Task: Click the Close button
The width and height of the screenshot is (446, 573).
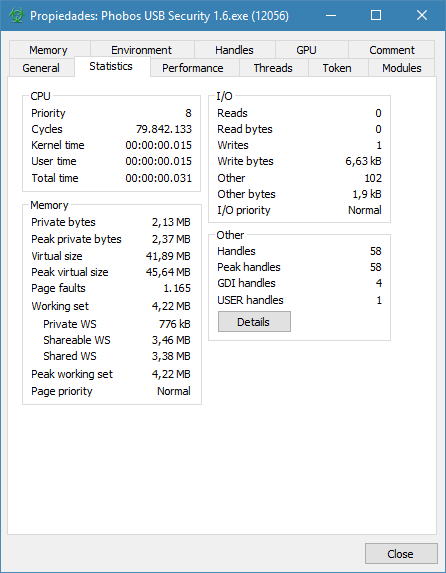Action: click(401, 554)
